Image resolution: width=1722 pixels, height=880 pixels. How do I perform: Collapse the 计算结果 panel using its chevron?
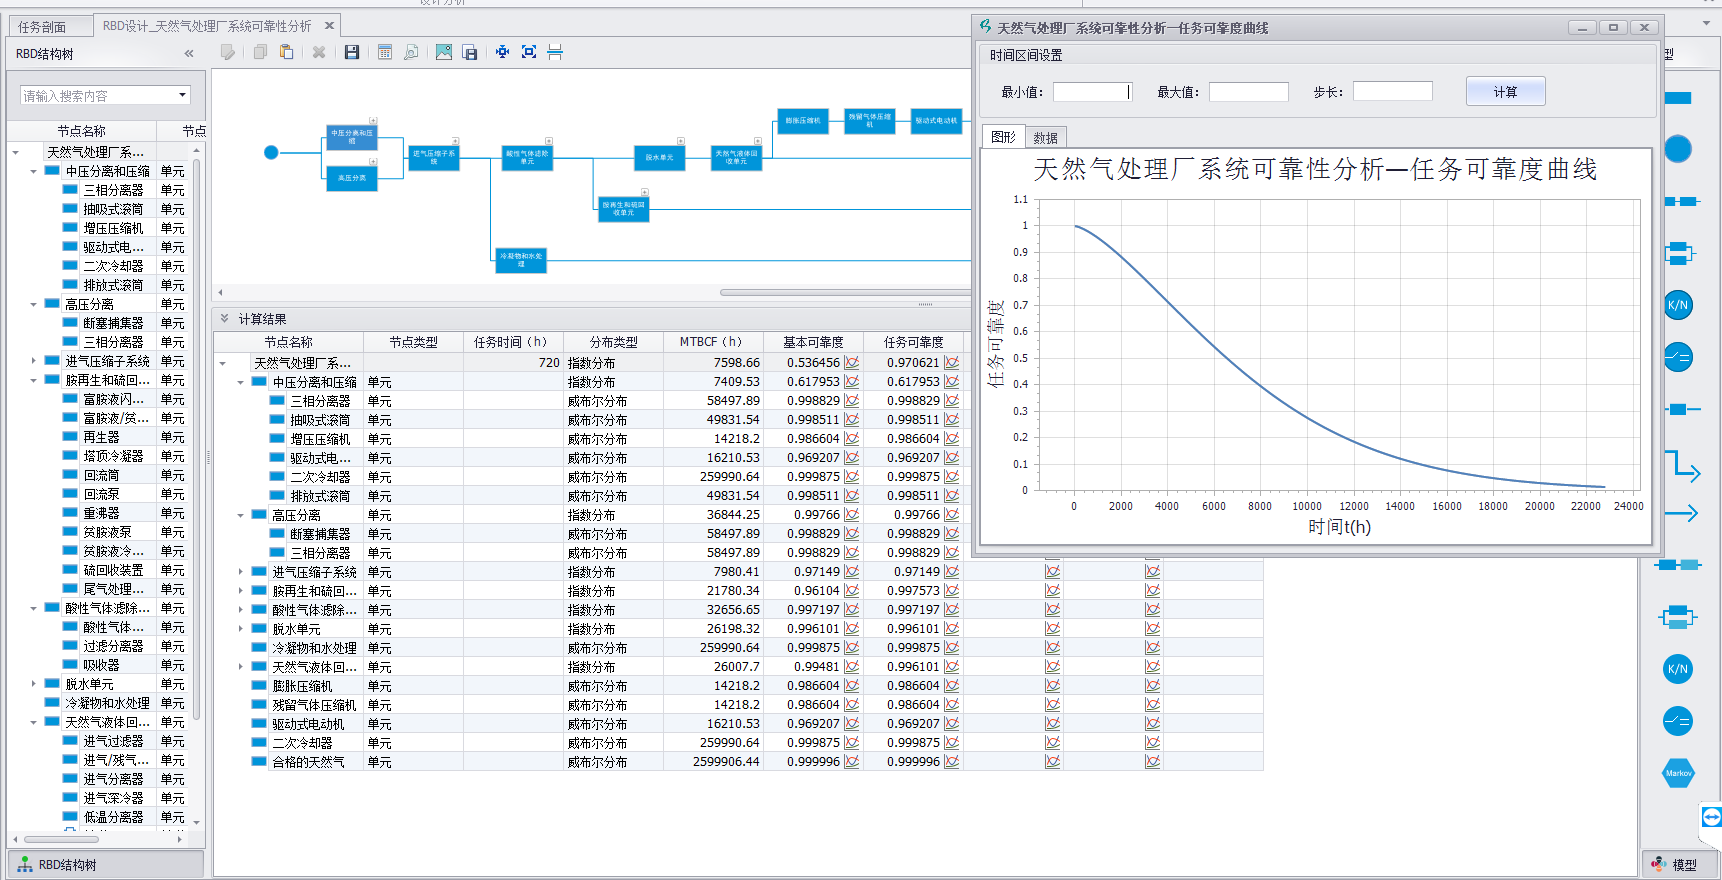(x=224, y=319)
